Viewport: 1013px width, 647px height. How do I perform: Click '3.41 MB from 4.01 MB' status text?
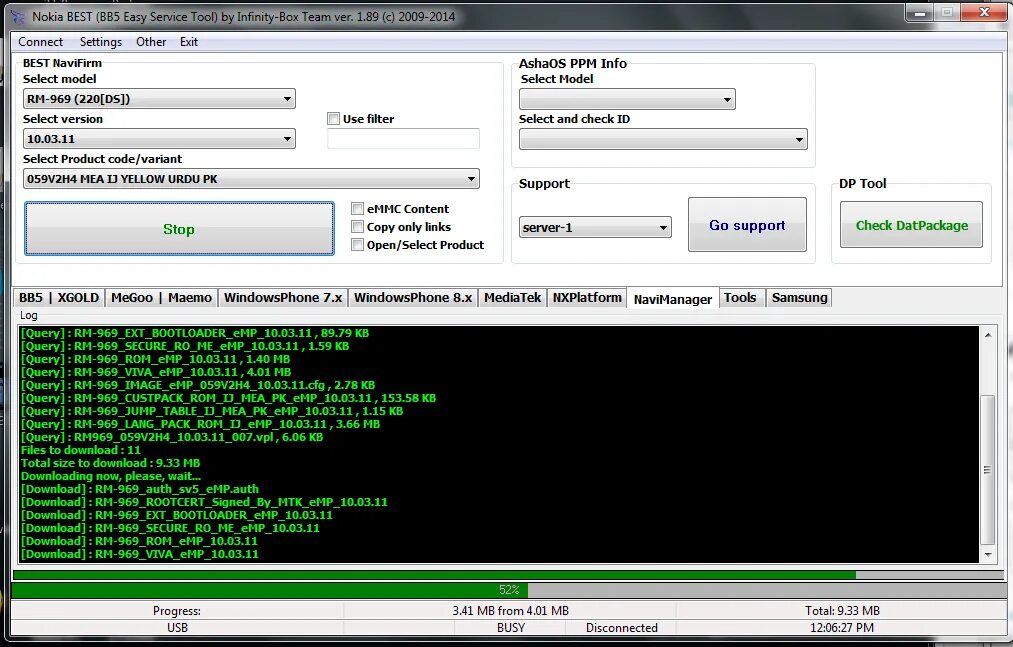point(510,611)
